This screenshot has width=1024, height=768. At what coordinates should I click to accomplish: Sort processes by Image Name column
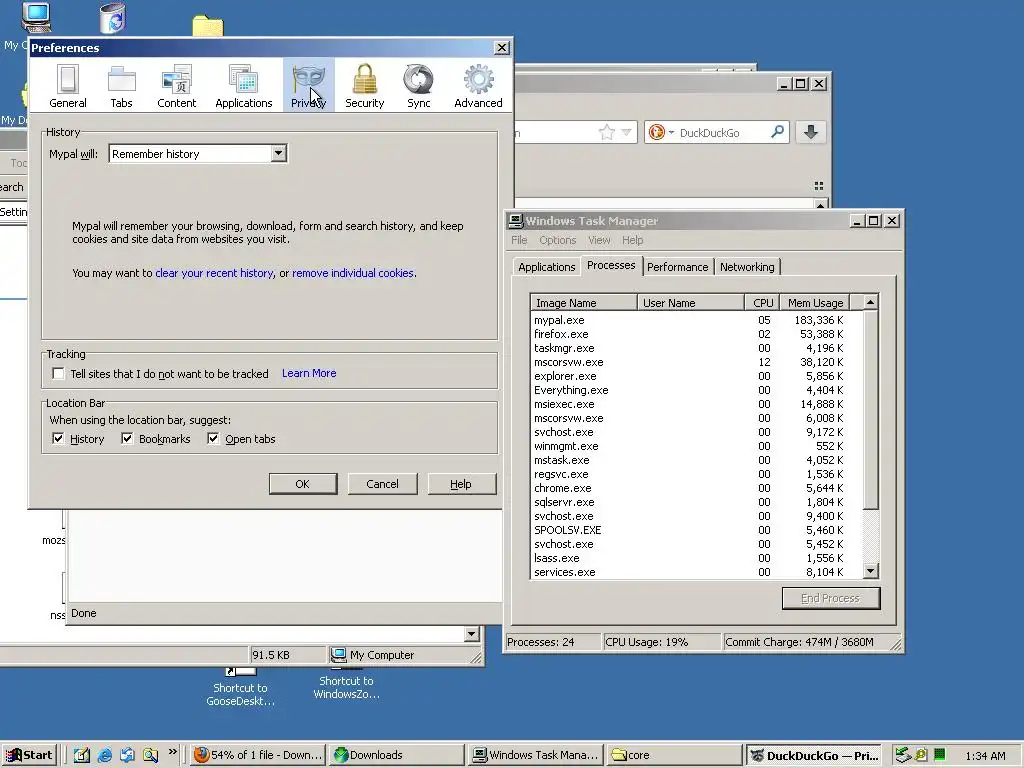584,302
